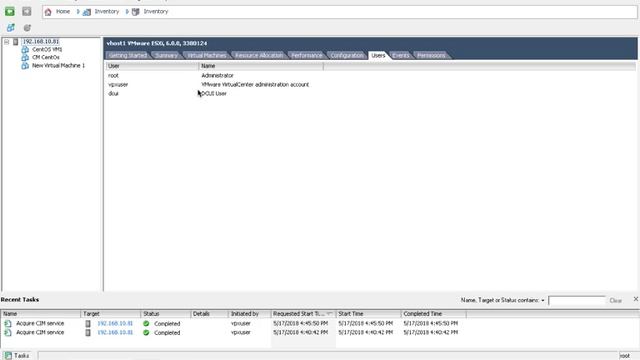This screenshot has width=640, height=360.
Task: Click the recent tasks filter input field
Action: click(577, 300)
